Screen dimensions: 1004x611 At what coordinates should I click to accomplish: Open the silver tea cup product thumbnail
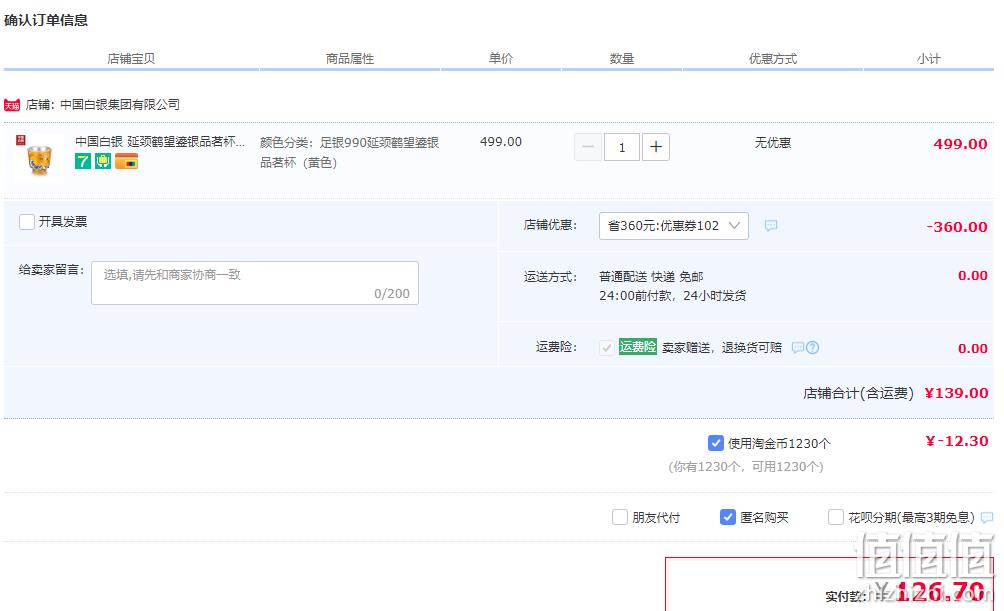pos(38,158)
